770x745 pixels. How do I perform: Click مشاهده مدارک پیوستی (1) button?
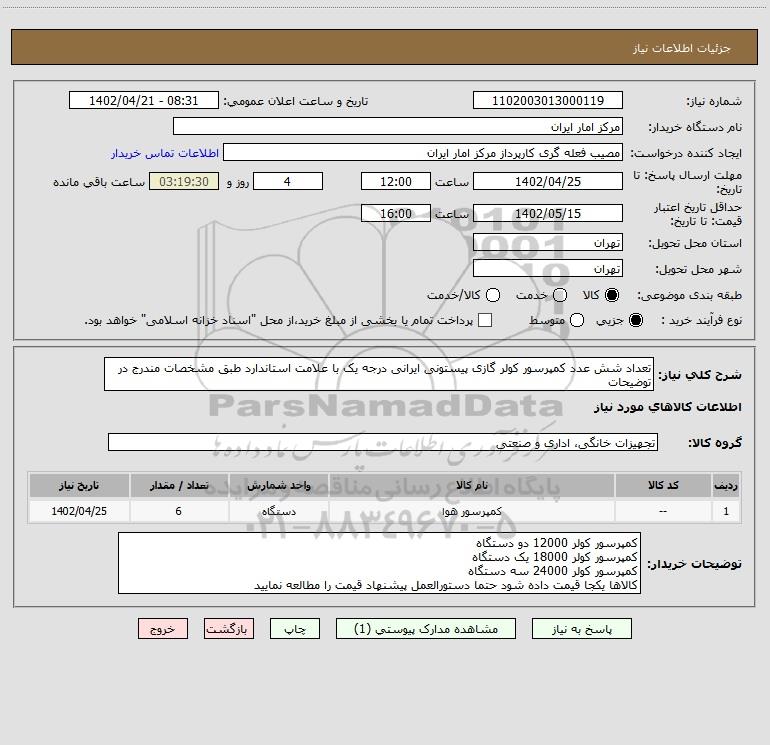[x=426, y=629]
